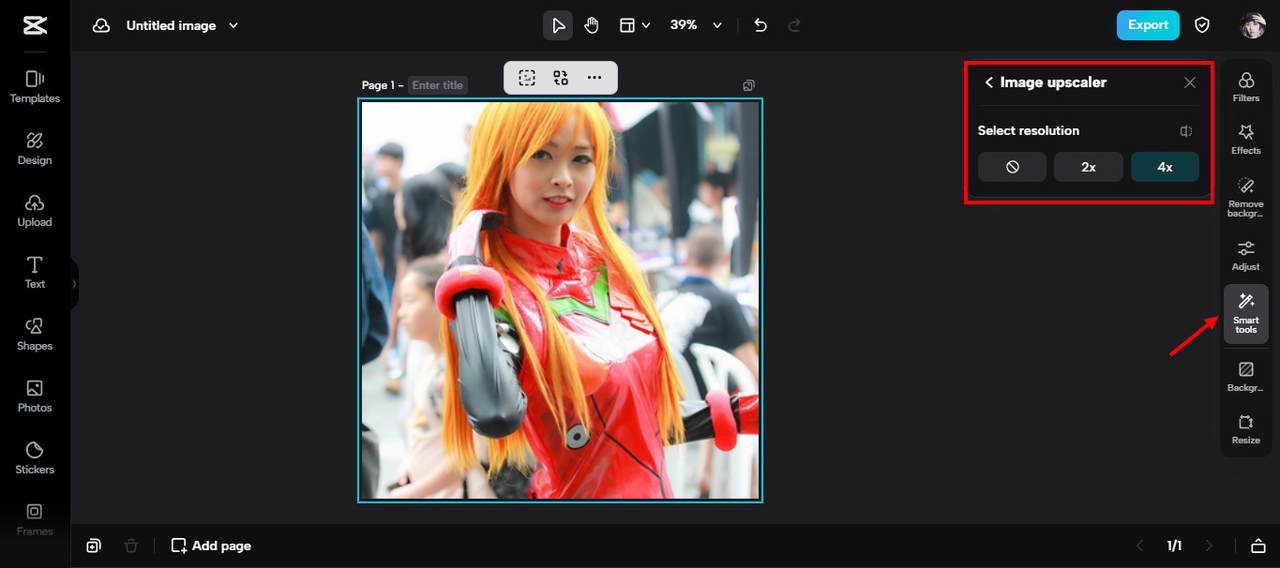The image size is (1280, 568).
Task: Click the smart crop icon above the image
Action: [x=527, y=77]
